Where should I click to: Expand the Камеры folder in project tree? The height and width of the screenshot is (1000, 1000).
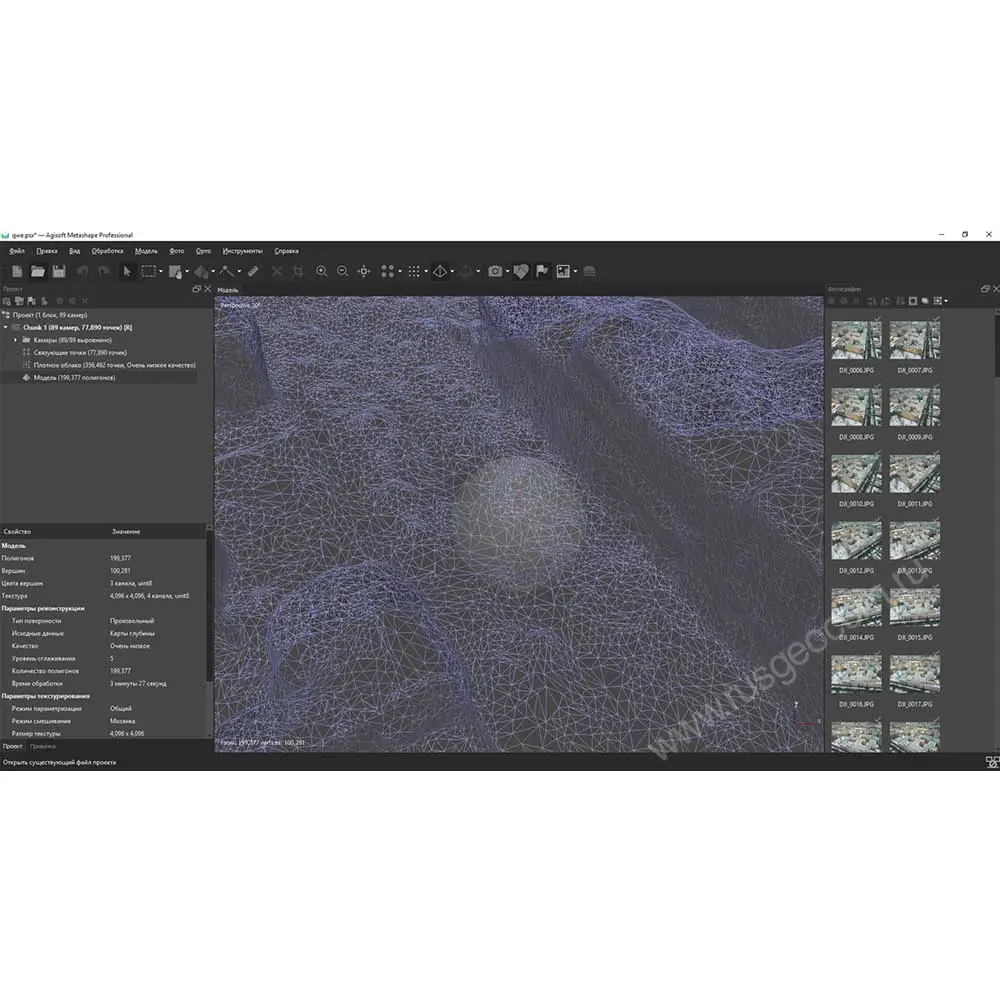pos(15,340)
